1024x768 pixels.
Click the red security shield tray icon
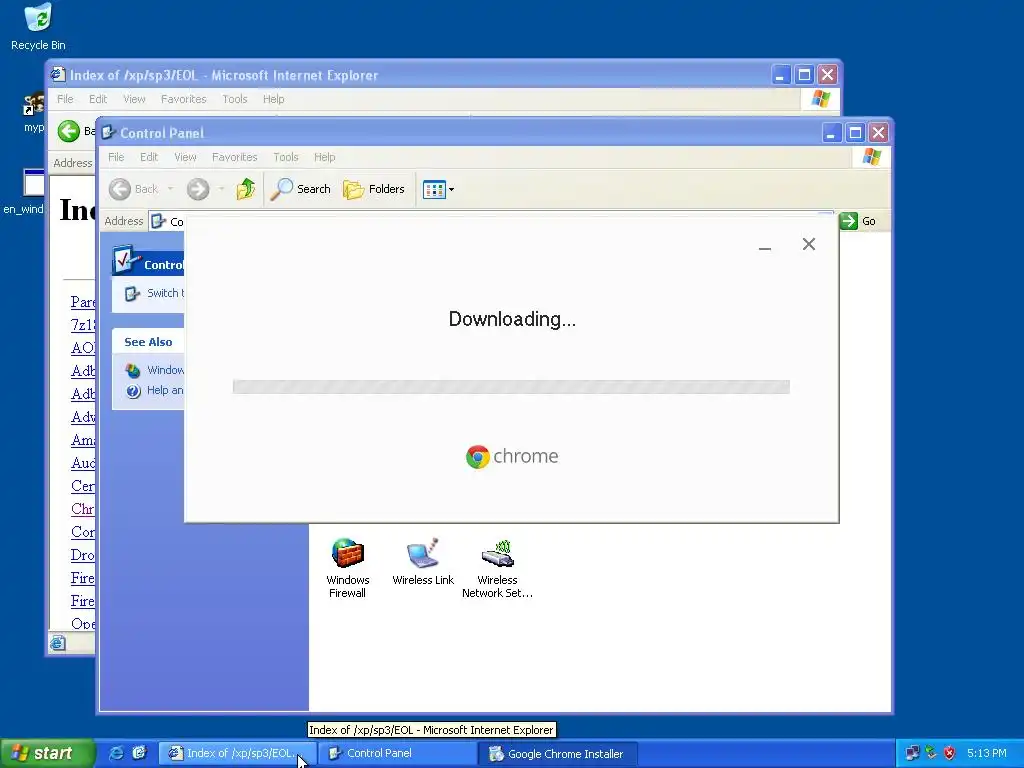click(x=950, y=754)
